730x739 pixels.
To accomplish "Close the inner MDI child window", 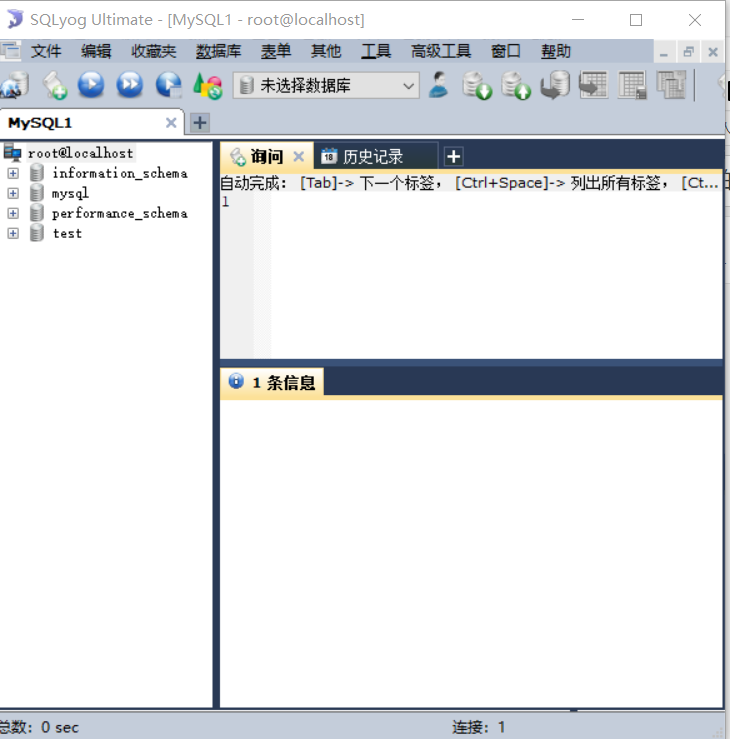I will point(713,52).
